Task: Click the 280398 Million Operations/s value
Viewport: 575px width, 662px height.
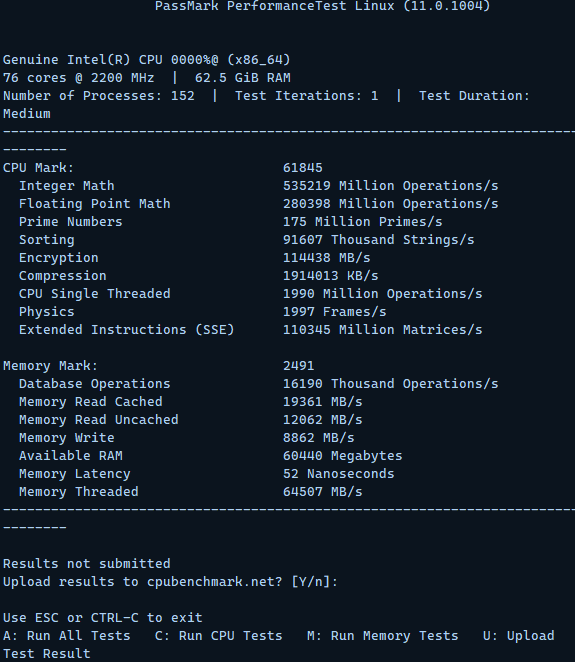Action: point(391,204)
